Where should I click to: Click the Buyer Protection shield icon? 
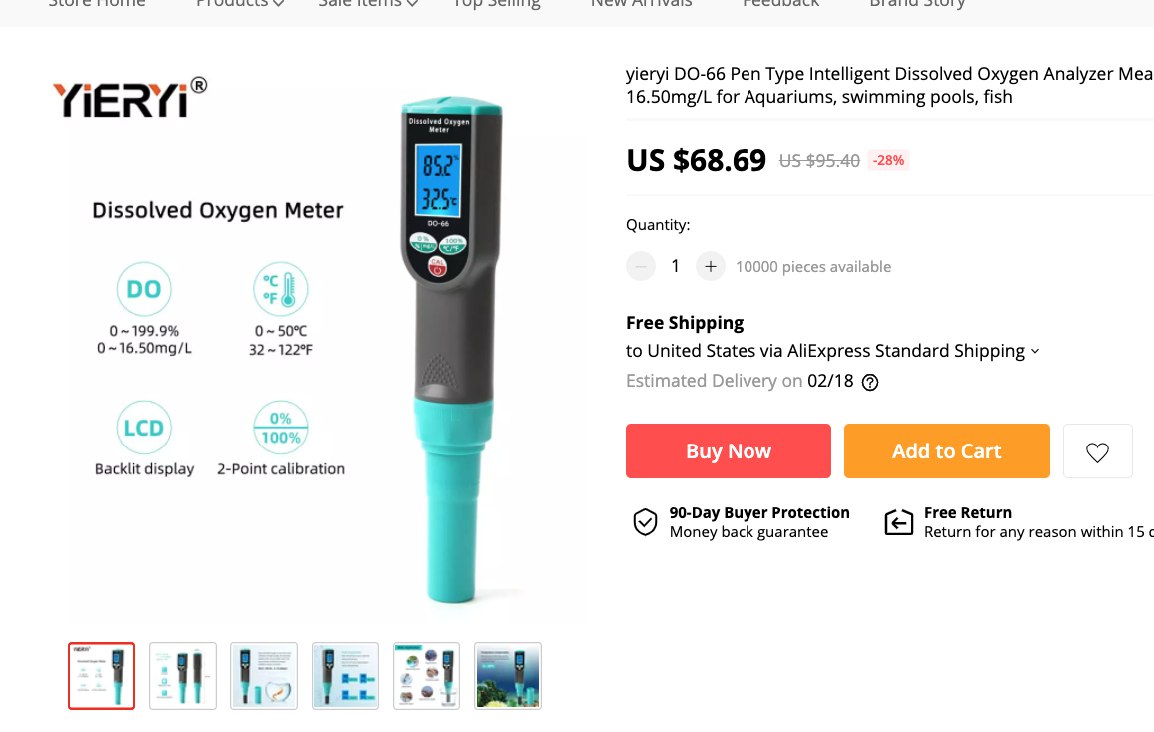[x=645, y=522]
